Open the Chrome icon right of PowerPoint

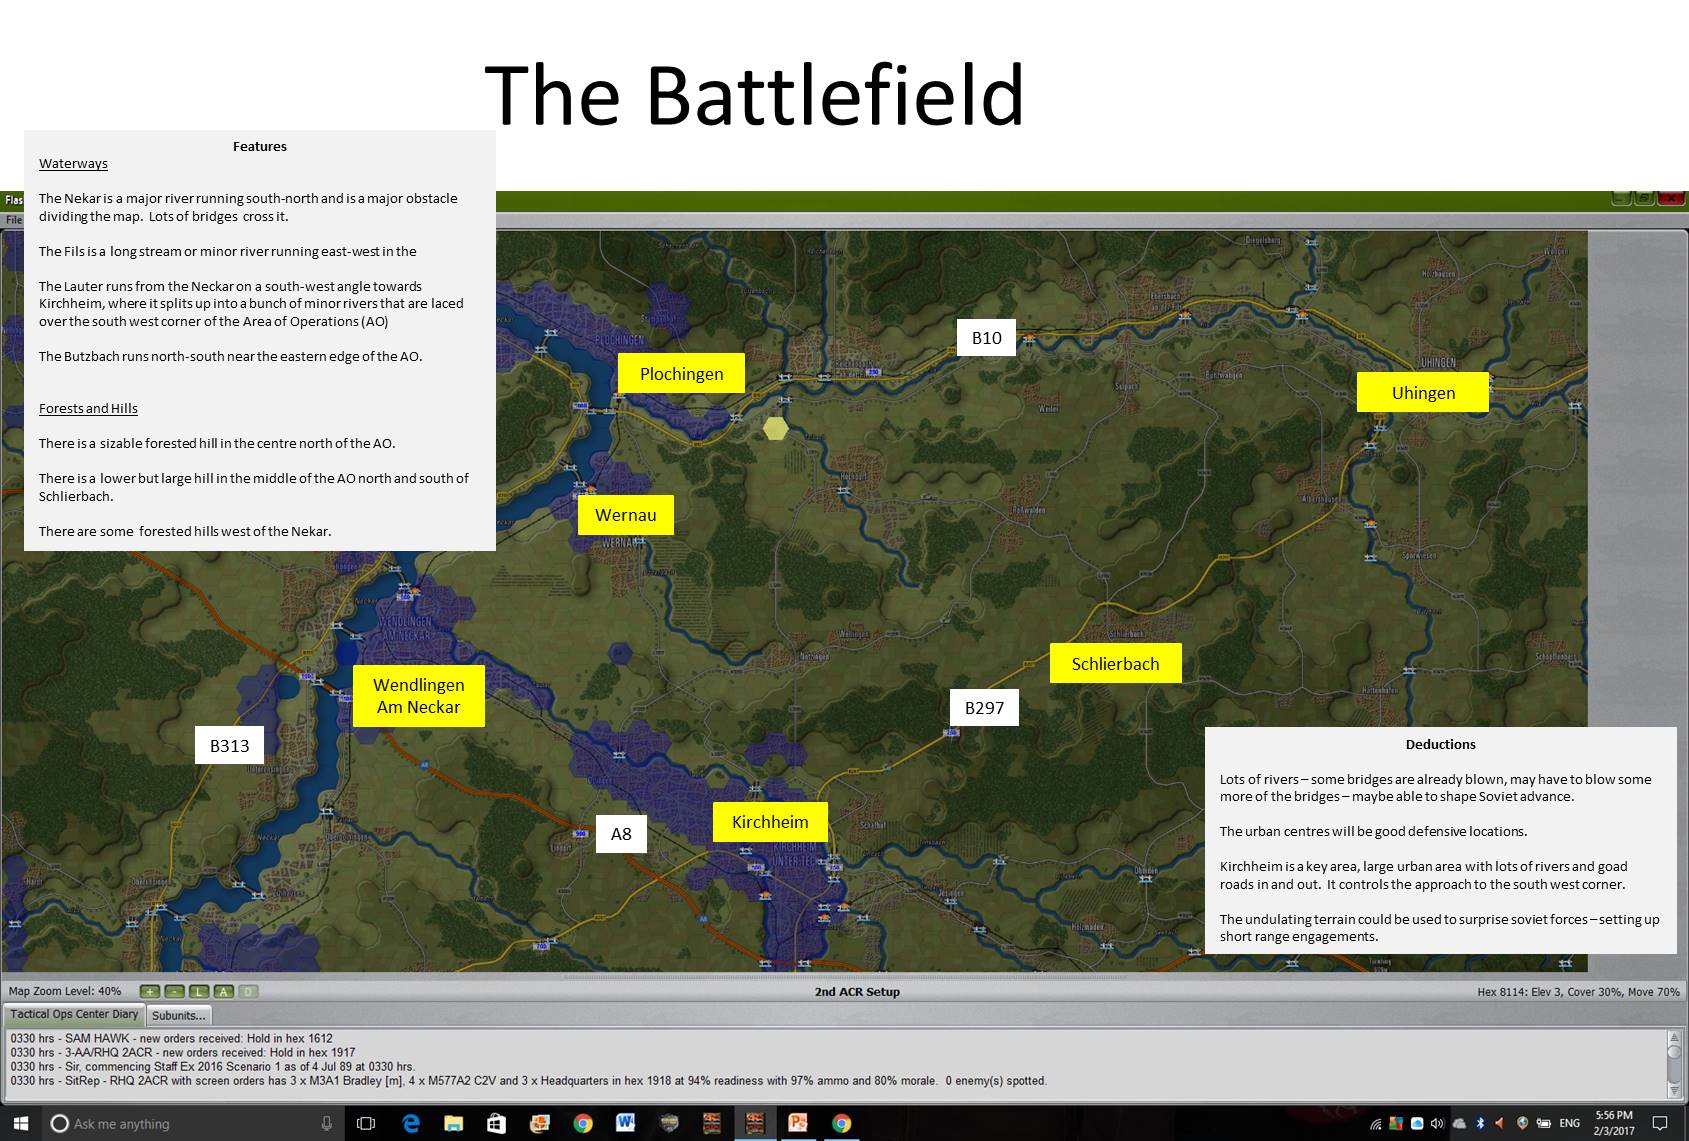tap(841, 1123)
